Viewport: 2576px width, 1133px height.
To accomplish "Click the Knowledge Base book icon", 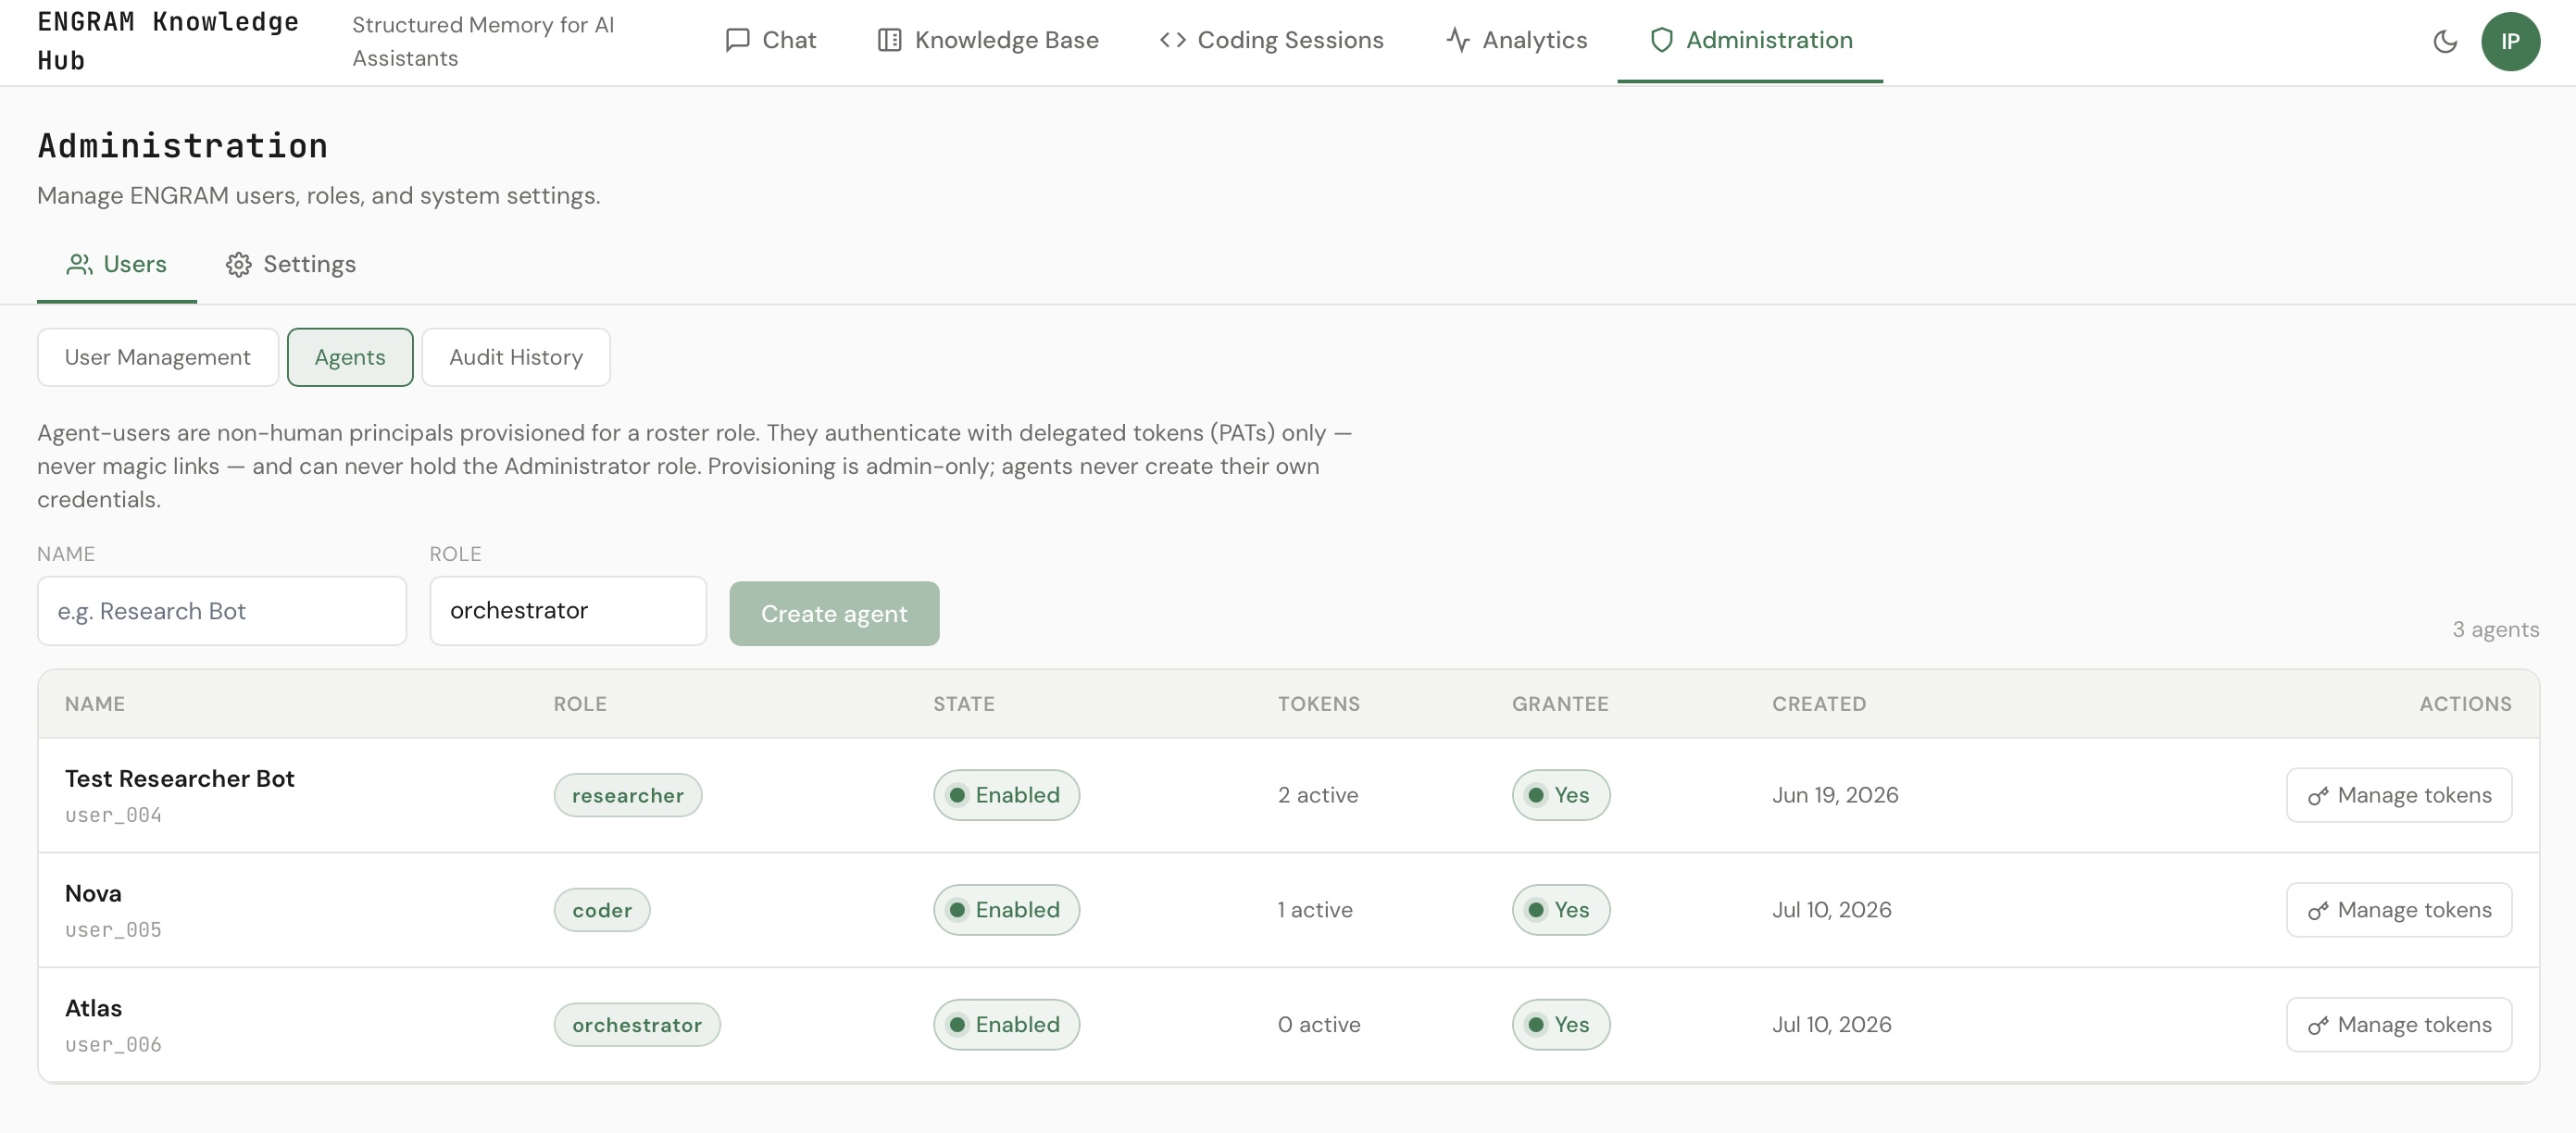I will [x=889, y=40].
